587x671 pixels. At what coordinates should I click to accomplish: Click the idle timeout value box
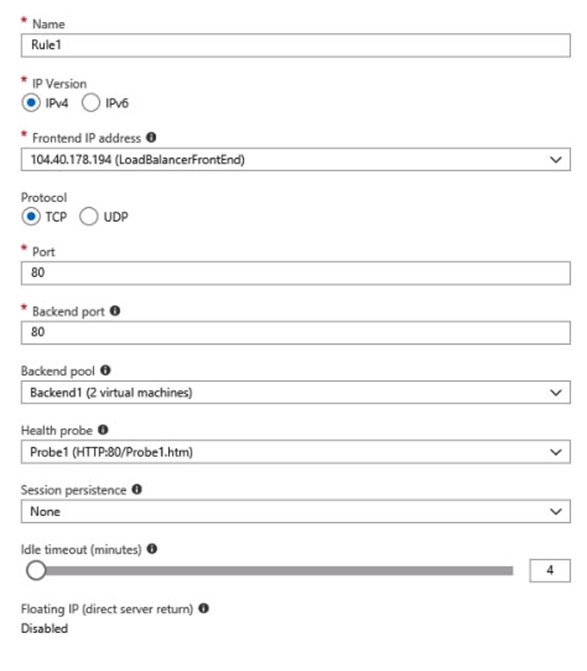pyautogui.click(x=550, y=570)
